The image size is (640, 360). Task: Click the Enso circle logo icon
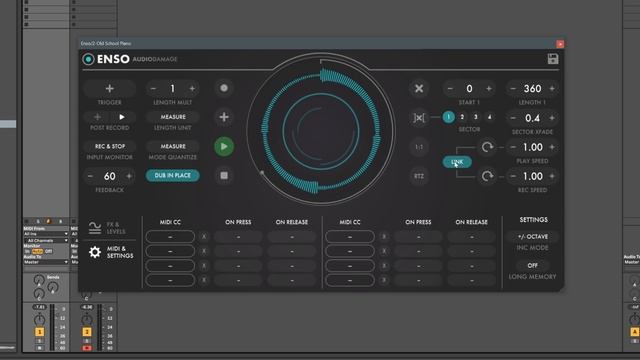[88, 59]
